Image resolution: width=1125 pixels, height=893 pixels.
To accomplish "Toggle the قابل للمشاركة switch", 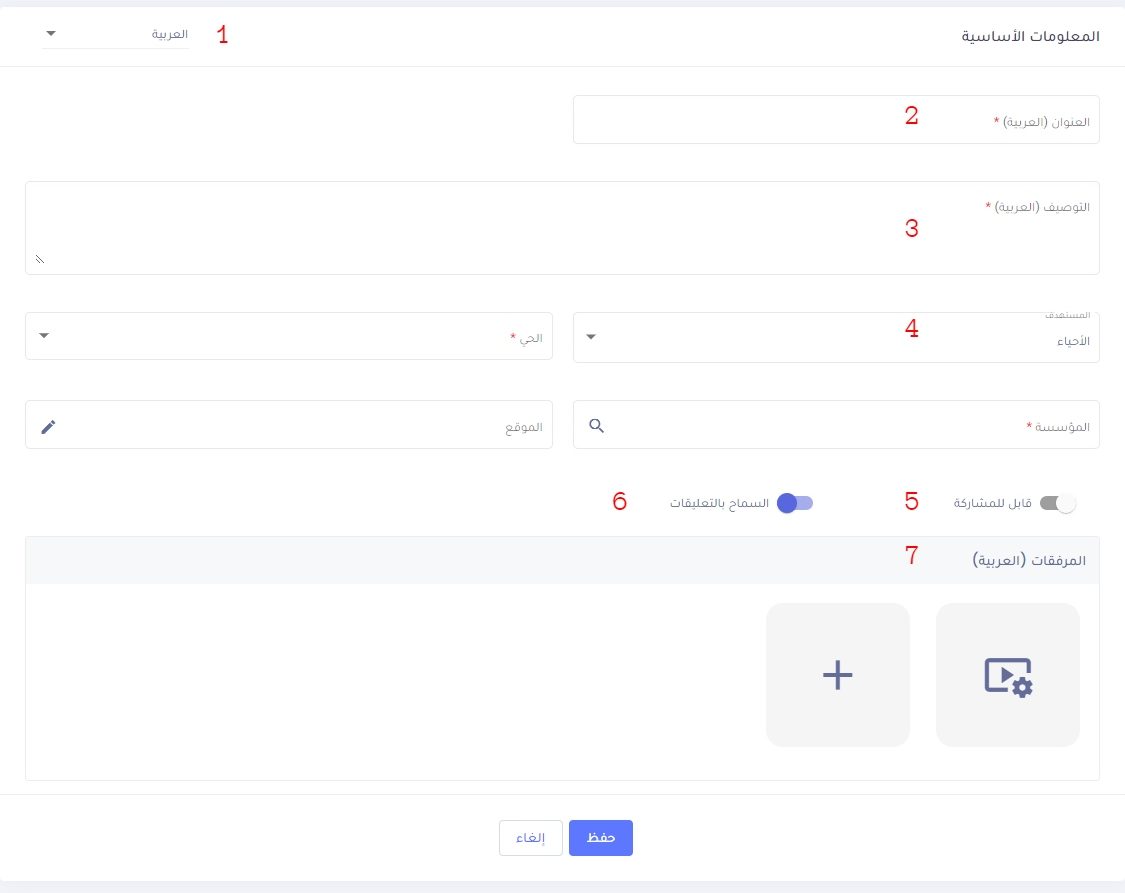I will click(x=1057, y=503).
